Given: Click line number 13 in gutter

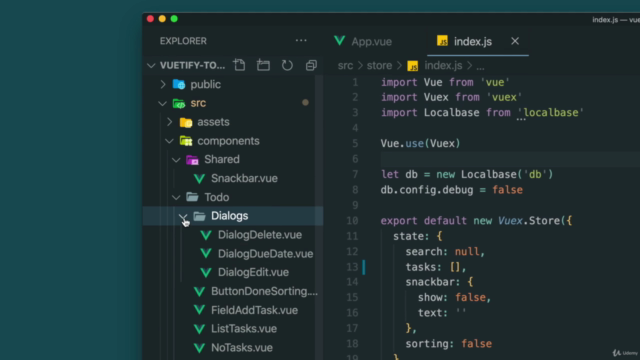Looking at the screenshot, I should [352, 267].
